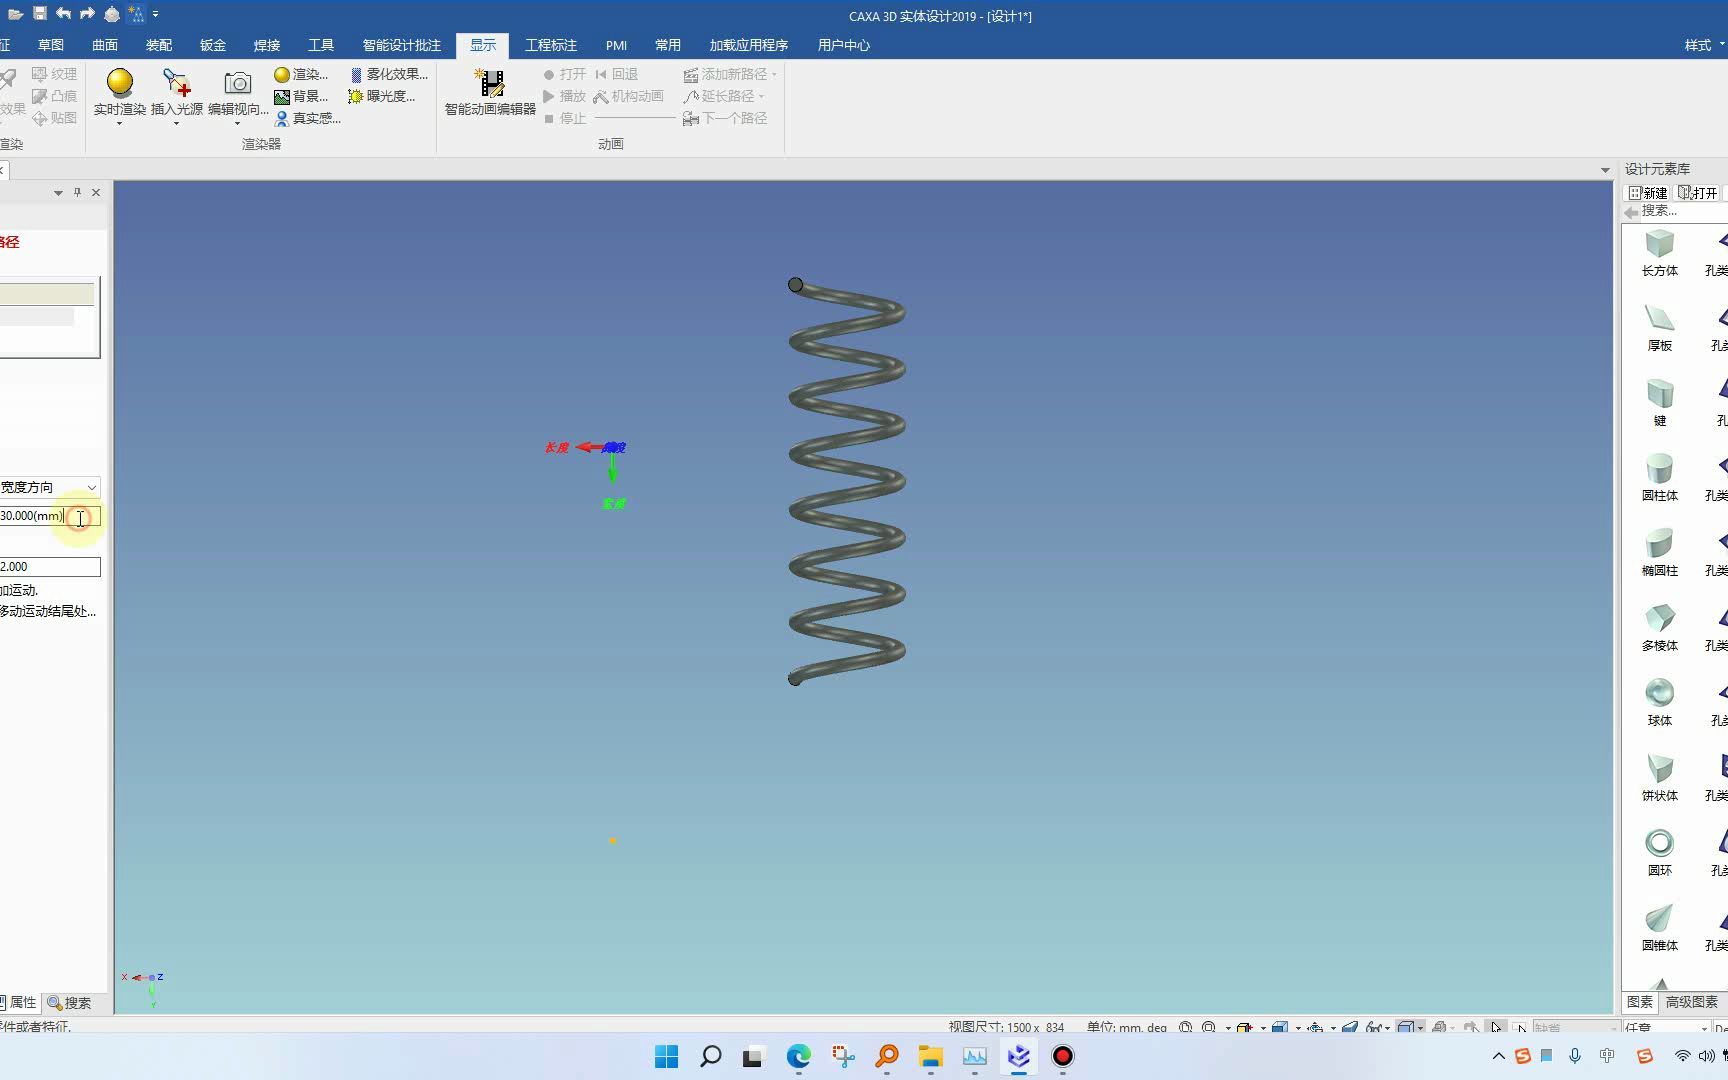The image size is (1728, 1080).
Task: Open the direction dropdown showing 宽度方向
Action: [91, 487]
